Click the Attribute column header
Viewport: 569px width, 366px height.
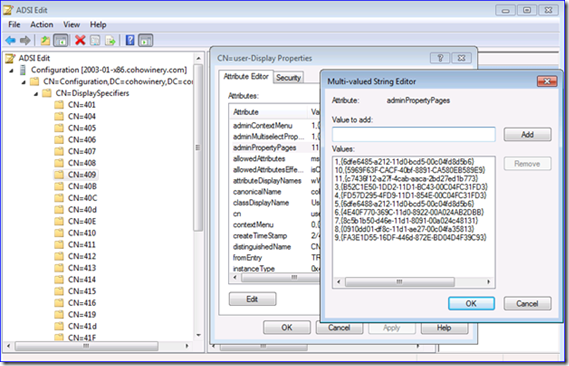coord(269,112)
